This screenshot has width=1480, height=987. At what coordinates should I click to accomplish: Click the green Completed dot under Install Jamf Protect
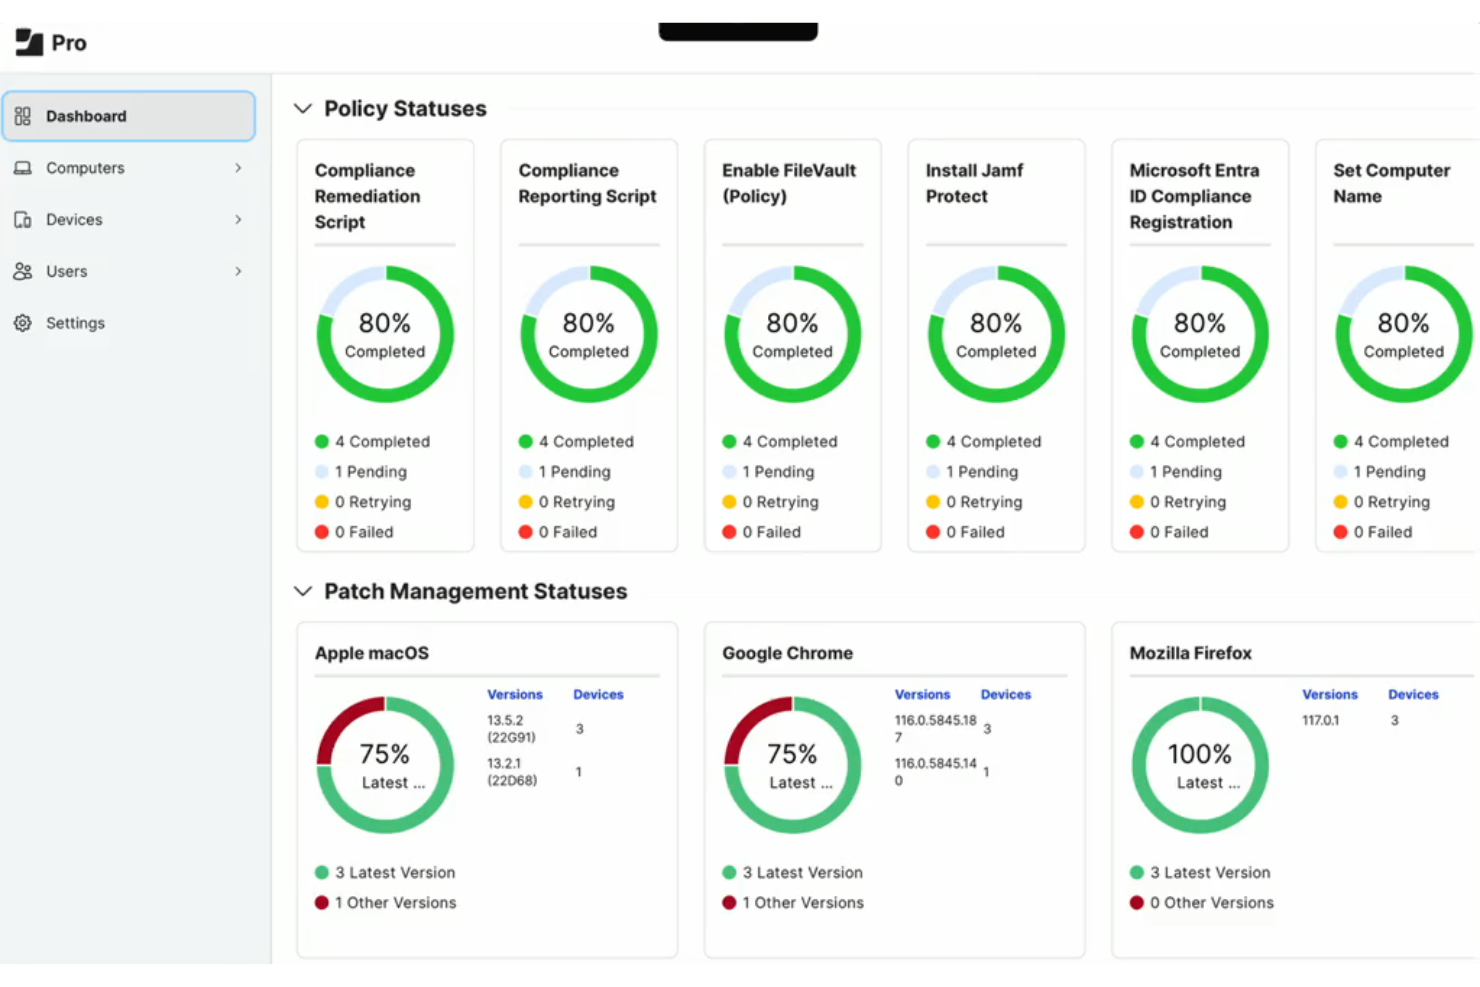[x=933, y=441]
